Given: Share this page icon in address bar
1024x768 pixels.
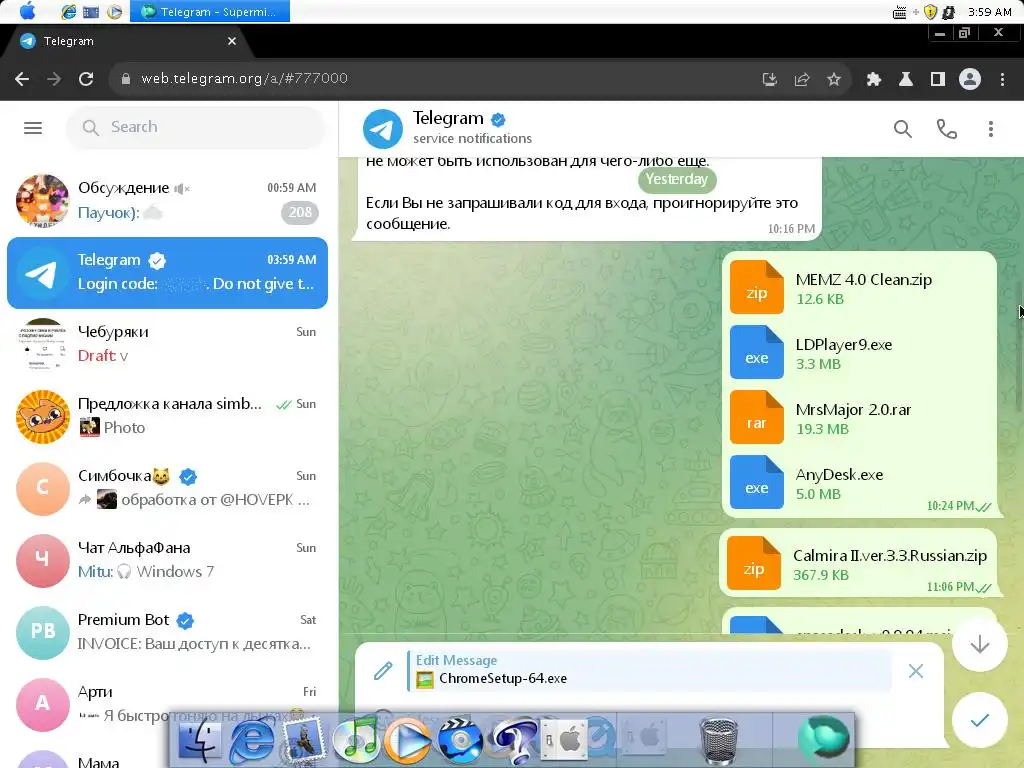Looking at the screenshot, I should click(802, 80).
